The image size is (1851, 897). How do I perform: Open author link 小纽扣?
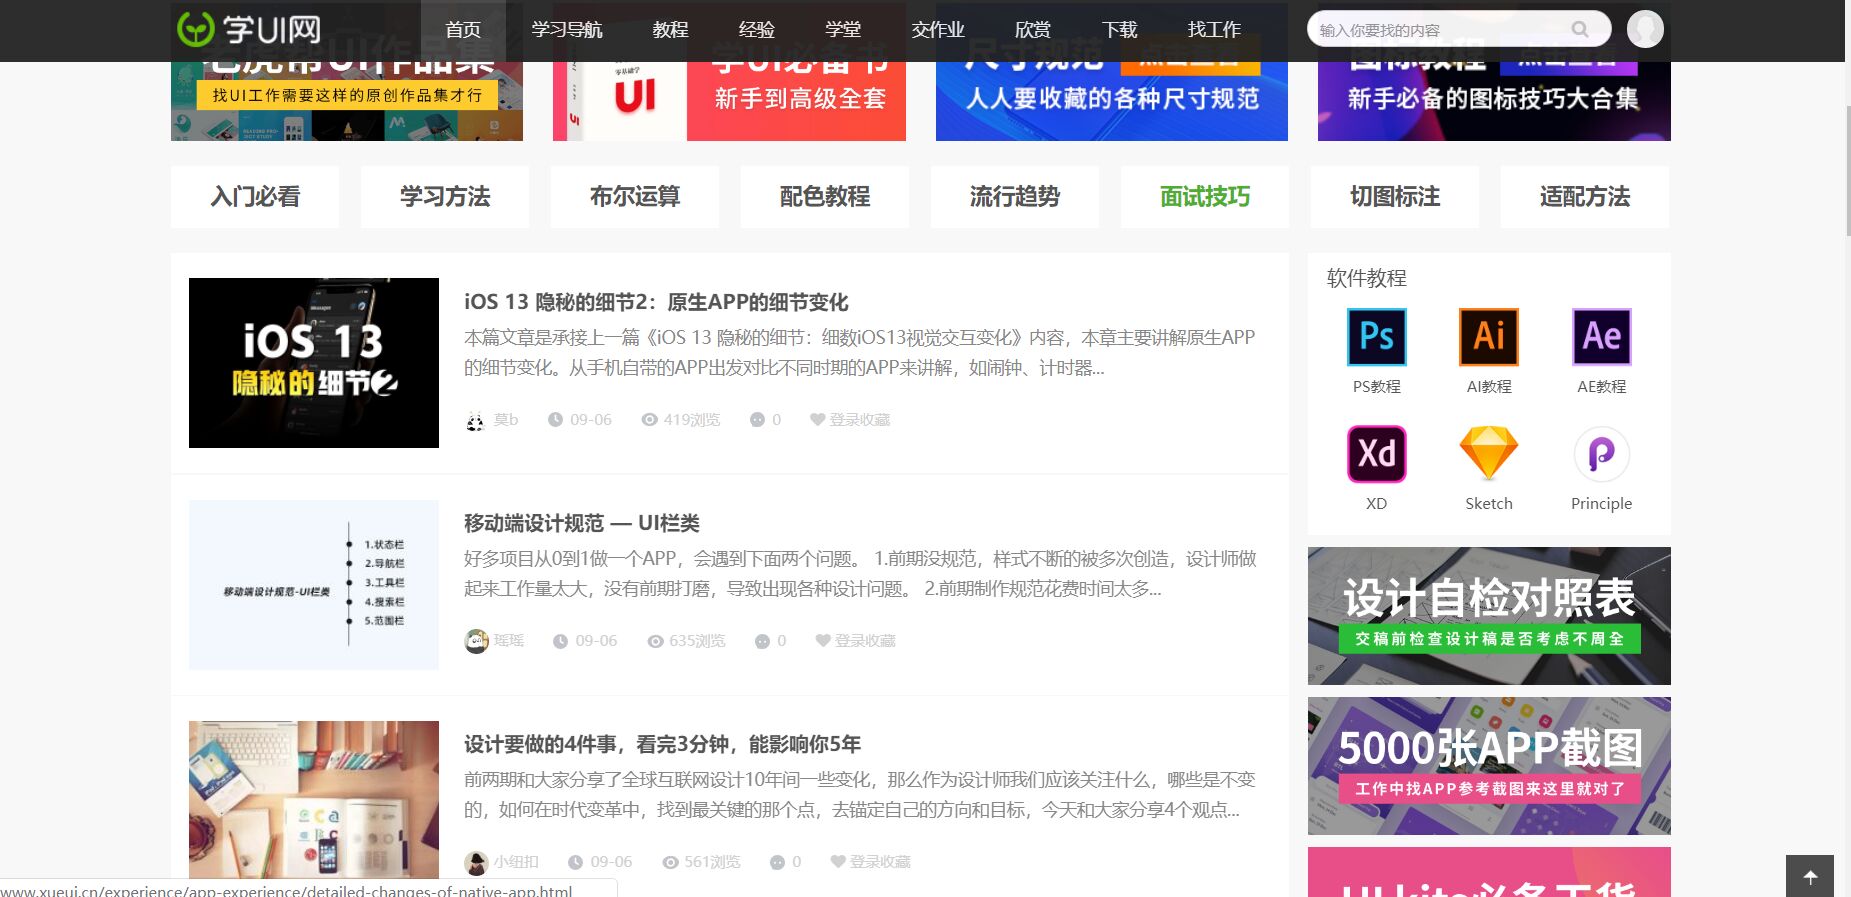click(x=516, y=862)
